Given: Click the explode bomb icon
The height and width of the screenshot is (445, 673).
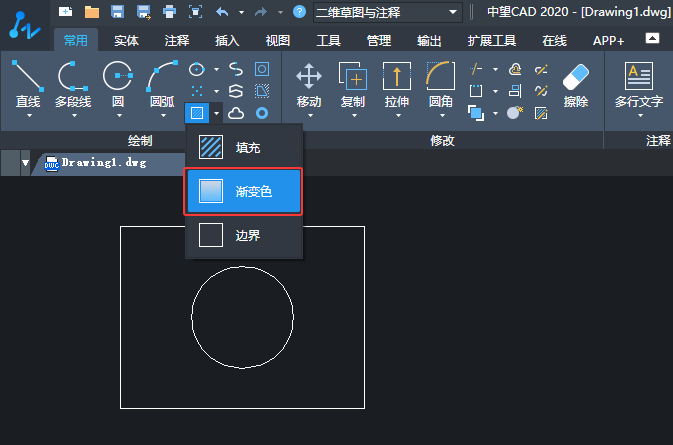Looking at the screenshot, I should point(515,113).
